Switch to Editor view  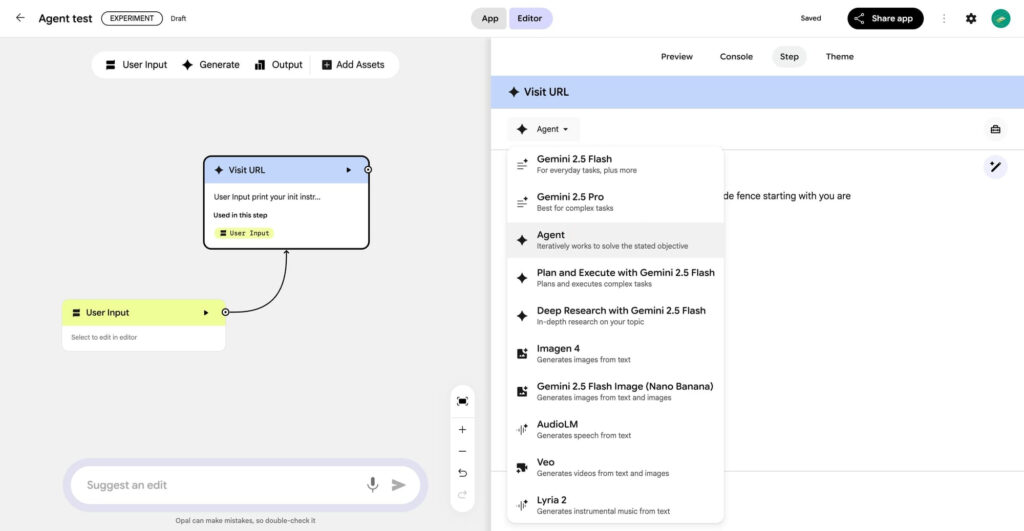530,18
